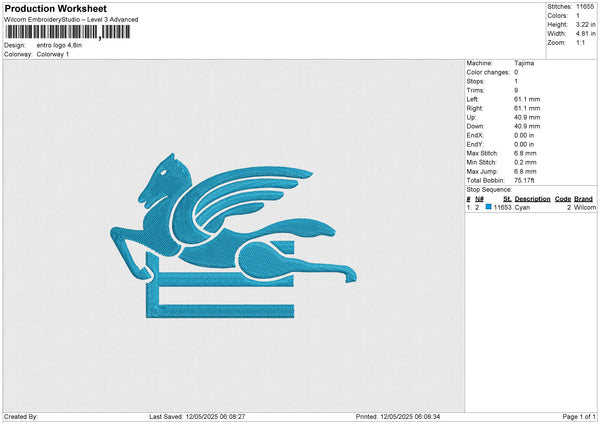Click the winged horse embroidery design preview
The width and height of the screenshot is (600, 424).
233,236
